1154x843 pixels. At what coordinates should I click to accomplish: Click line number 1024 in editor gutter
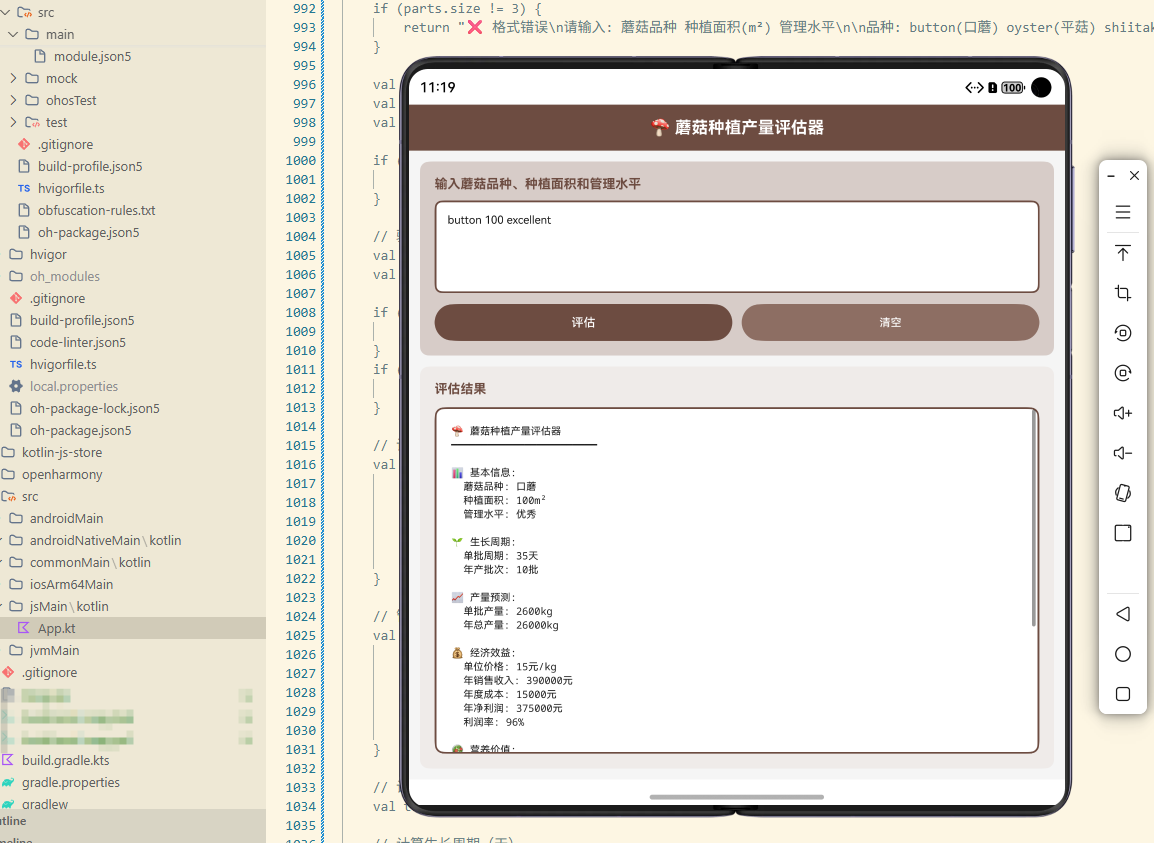(x=300, y=616)
